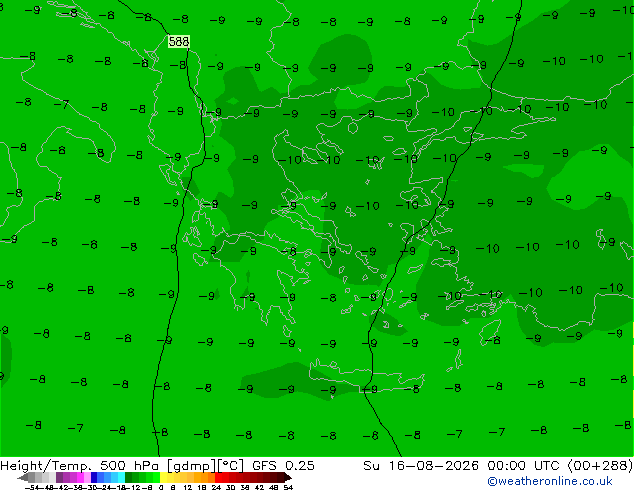Select the left grey arrow of the color scale
This screenshot has width=634, height=490.
(x=23, y=477)
